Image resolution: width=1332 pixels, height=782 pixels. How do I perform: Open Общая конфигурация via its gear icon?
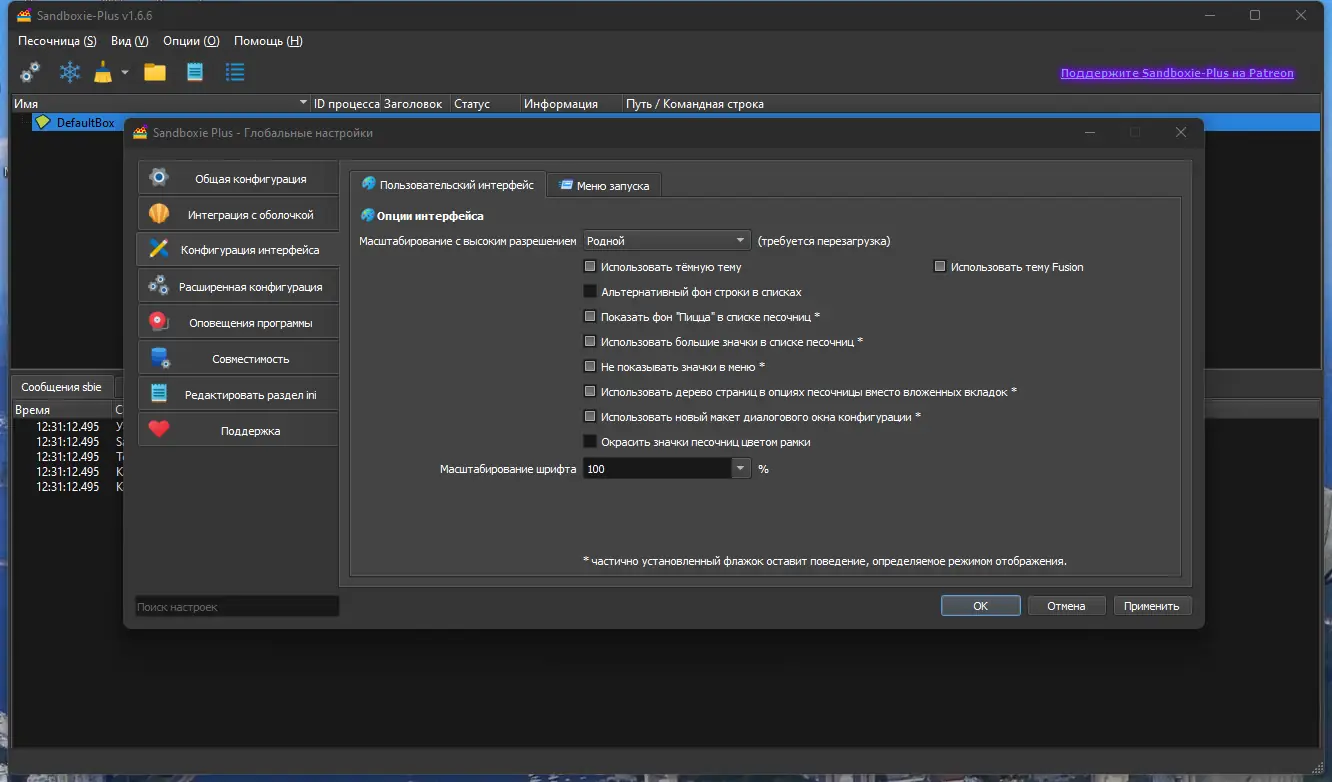click(159, 179)
